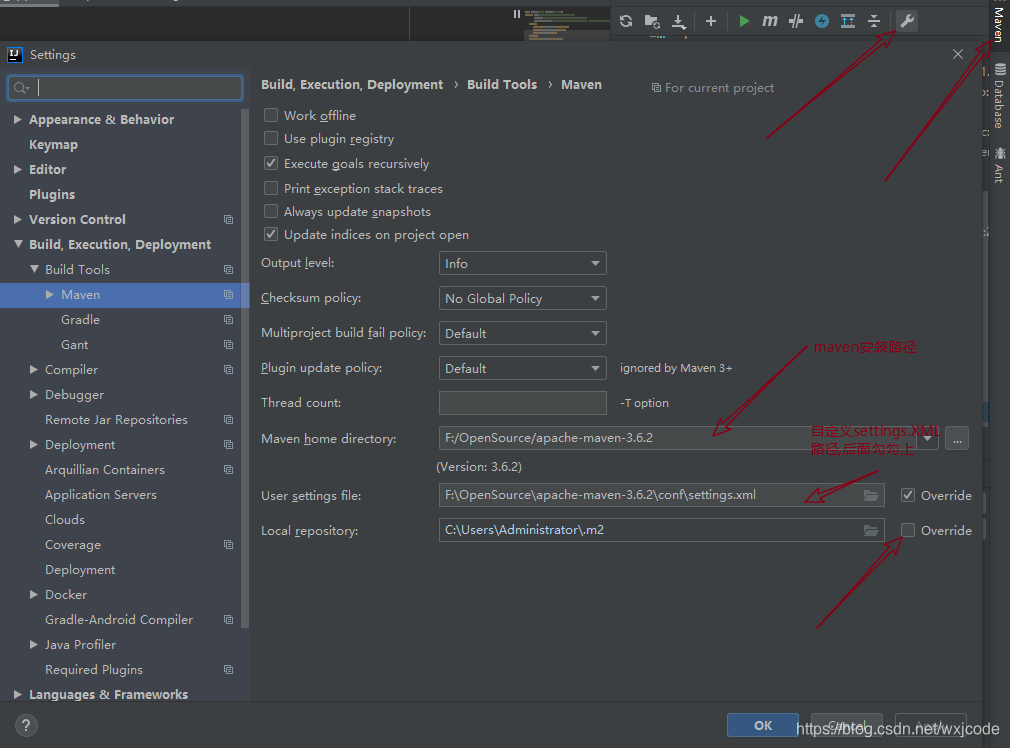The height and width of the screenshot is (748, 1010).
Task: Open Output level dropdown
Action: click(x=522, y=264)
